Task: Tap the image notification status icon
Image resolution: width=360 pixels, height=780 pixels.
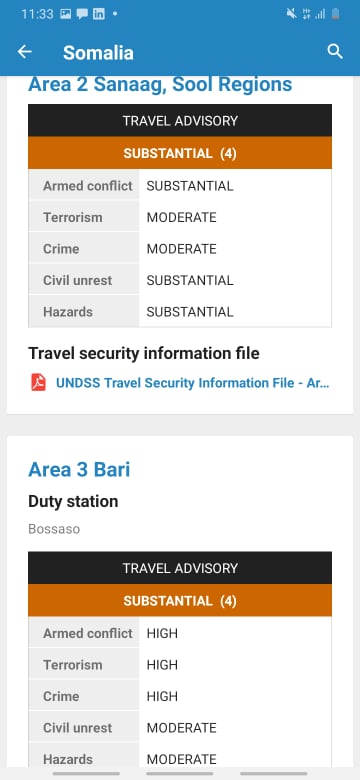Action: 65,14
